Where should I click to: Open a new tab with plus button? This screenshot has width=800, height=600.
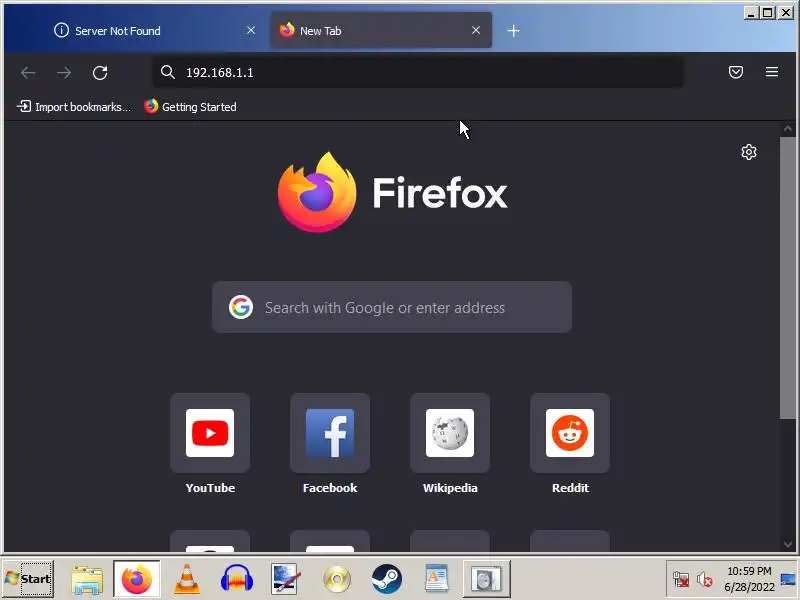[x=514, y=31]
